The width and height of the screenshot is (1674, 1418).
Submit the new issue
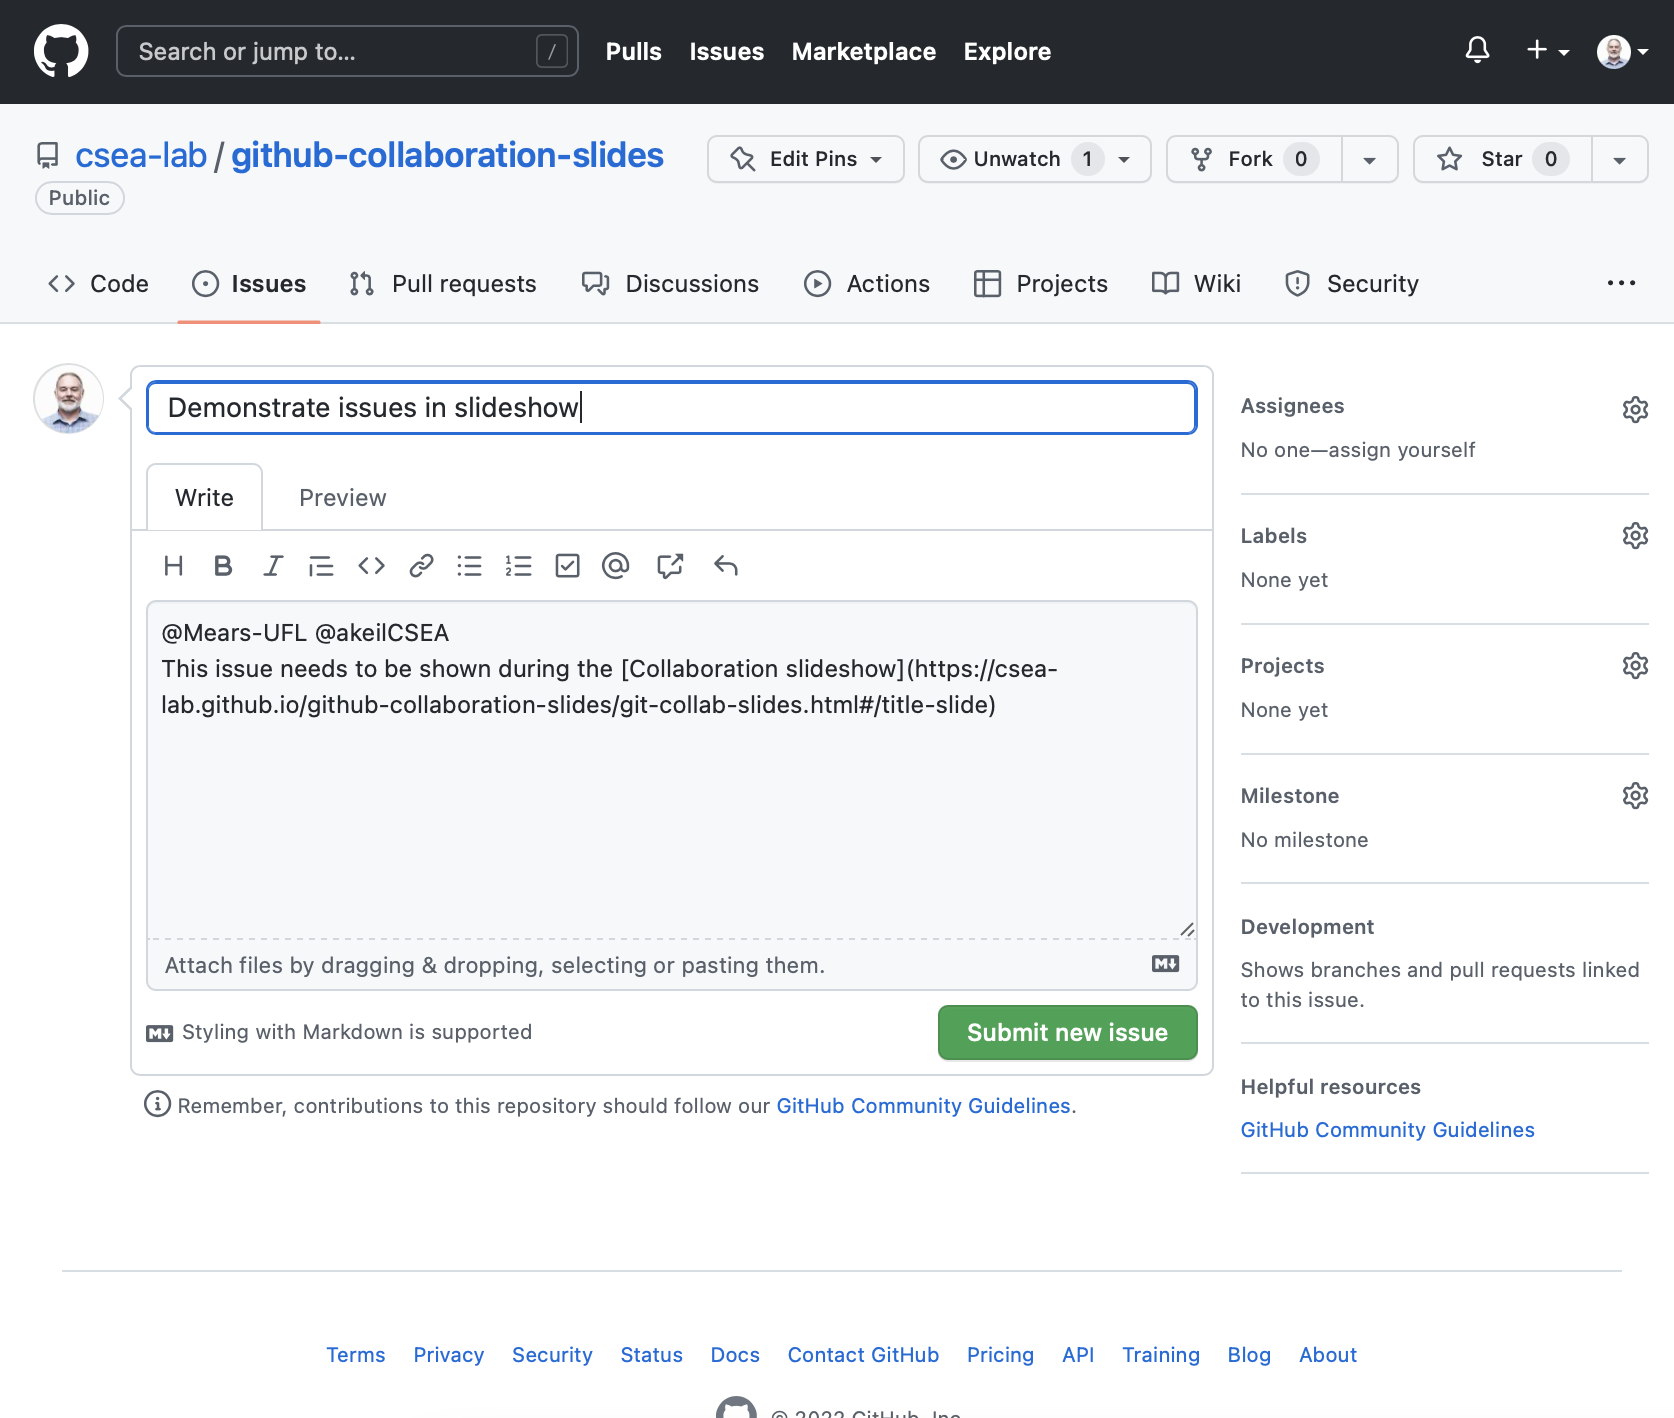pyautogui.click(x=1067, y=1033)
